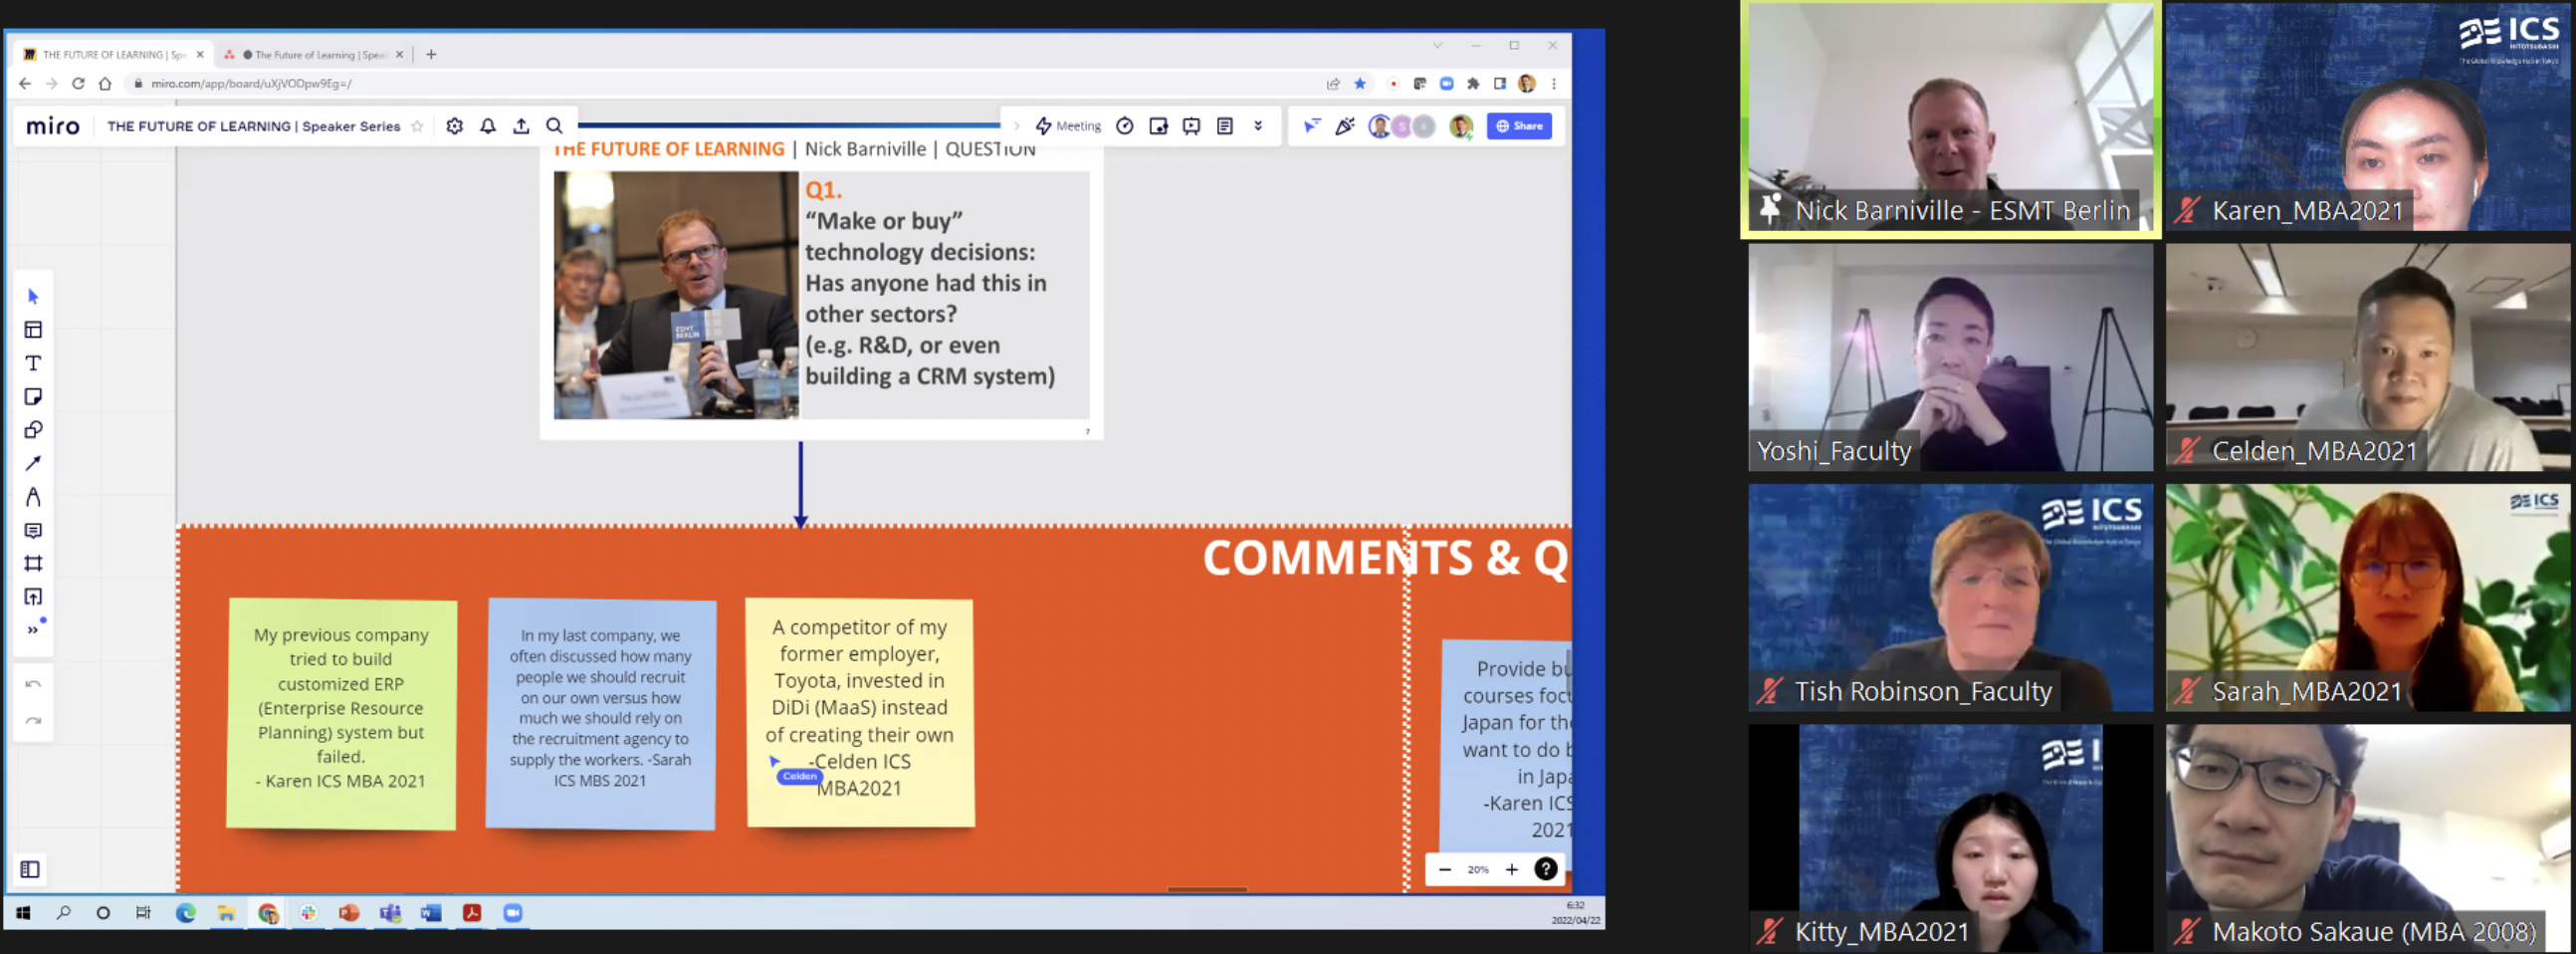
Task: Pick the connection line arrow tool
Action: [33, 463]
